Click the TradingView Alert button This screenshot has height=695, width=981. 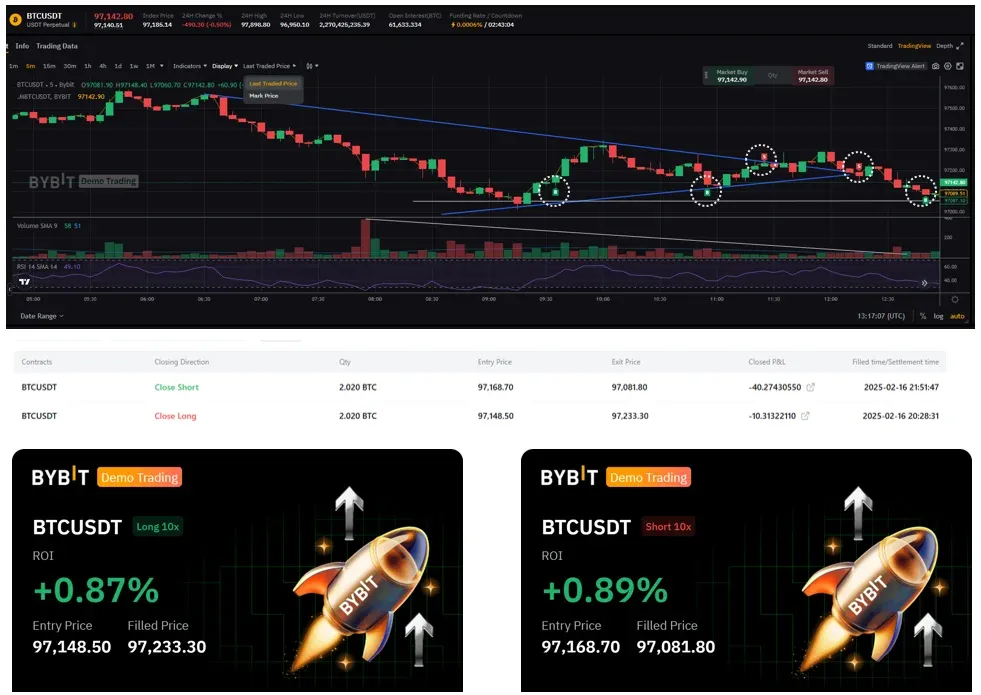[895, 66]
